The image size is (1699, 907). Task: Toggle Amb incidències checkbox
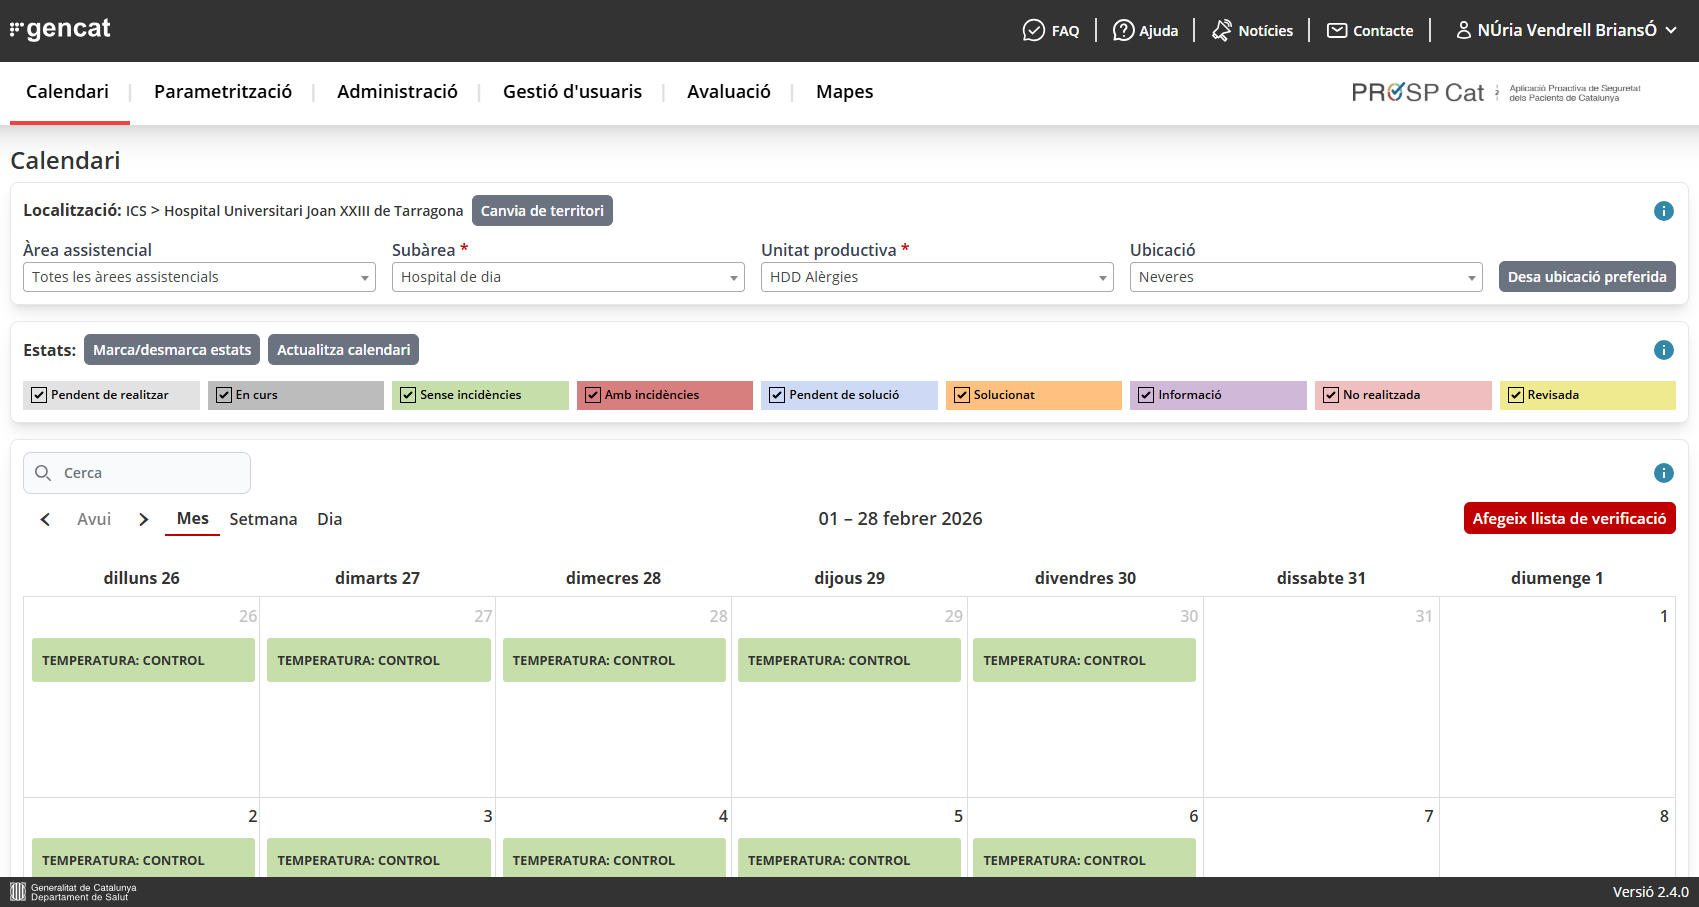(x=593, y=395)
